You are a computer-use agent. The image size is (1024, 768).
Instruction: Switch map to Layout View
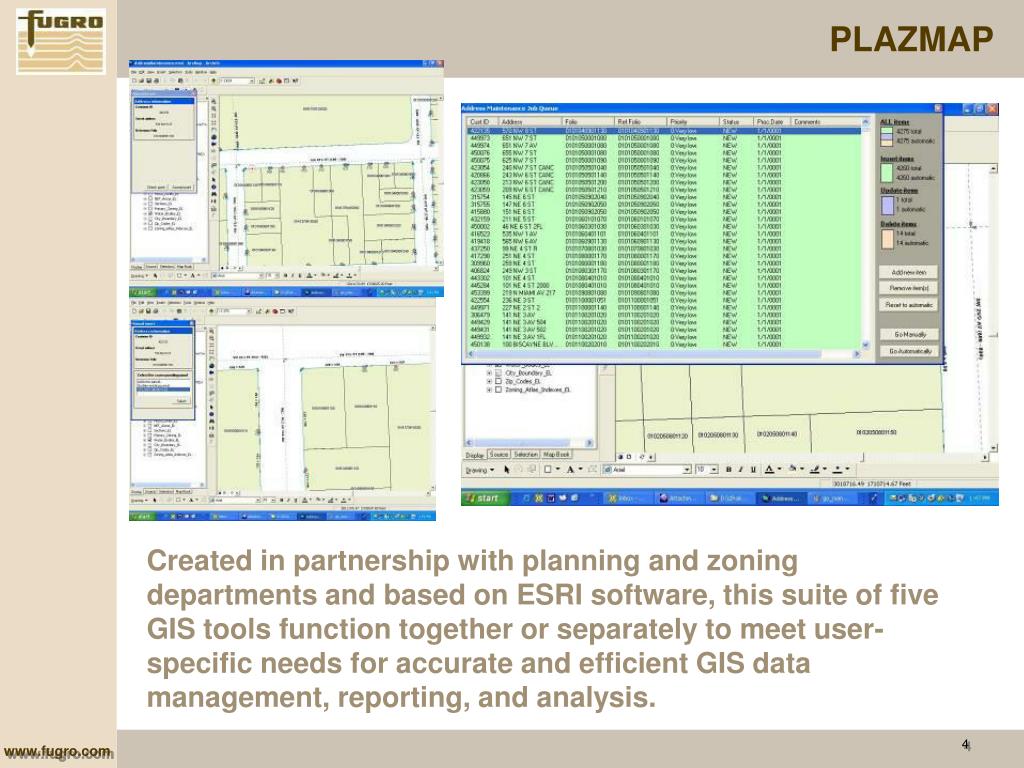[x=630, y=457]
